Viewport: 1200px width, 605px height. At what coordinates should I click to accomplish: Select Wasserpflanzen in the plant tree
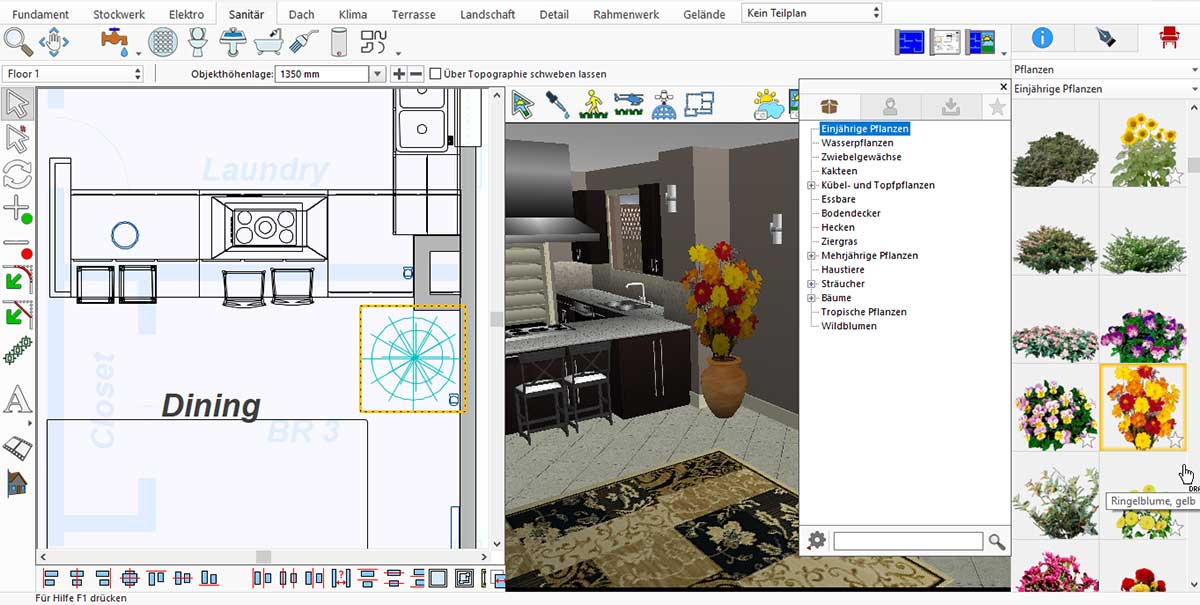click(857, 143)
